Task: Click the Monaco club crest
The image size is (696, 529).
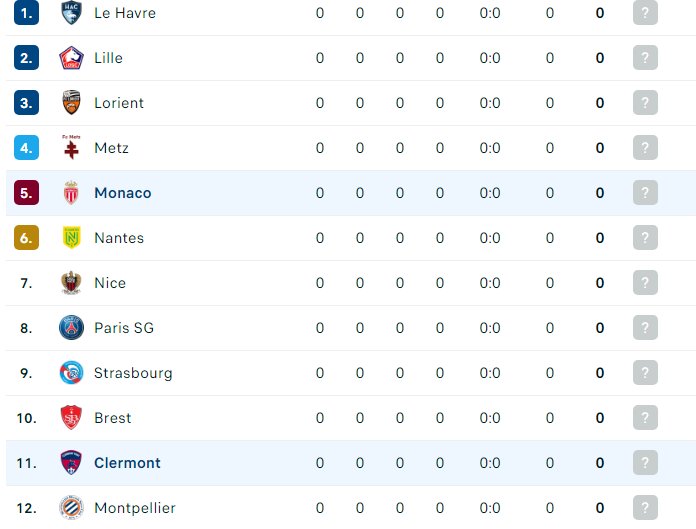Action: click(x=71, y=193)
